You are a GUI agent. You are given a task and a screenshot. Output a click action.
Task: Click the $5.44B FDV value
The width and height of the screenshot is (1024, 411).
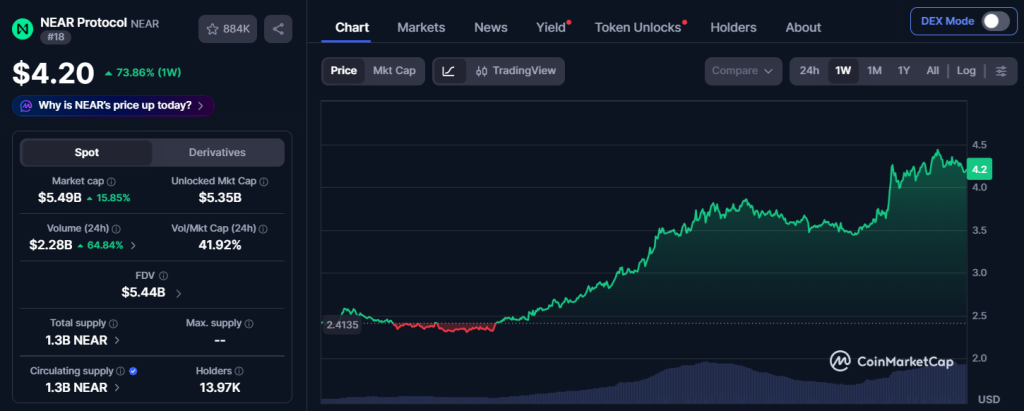[143, 292]
